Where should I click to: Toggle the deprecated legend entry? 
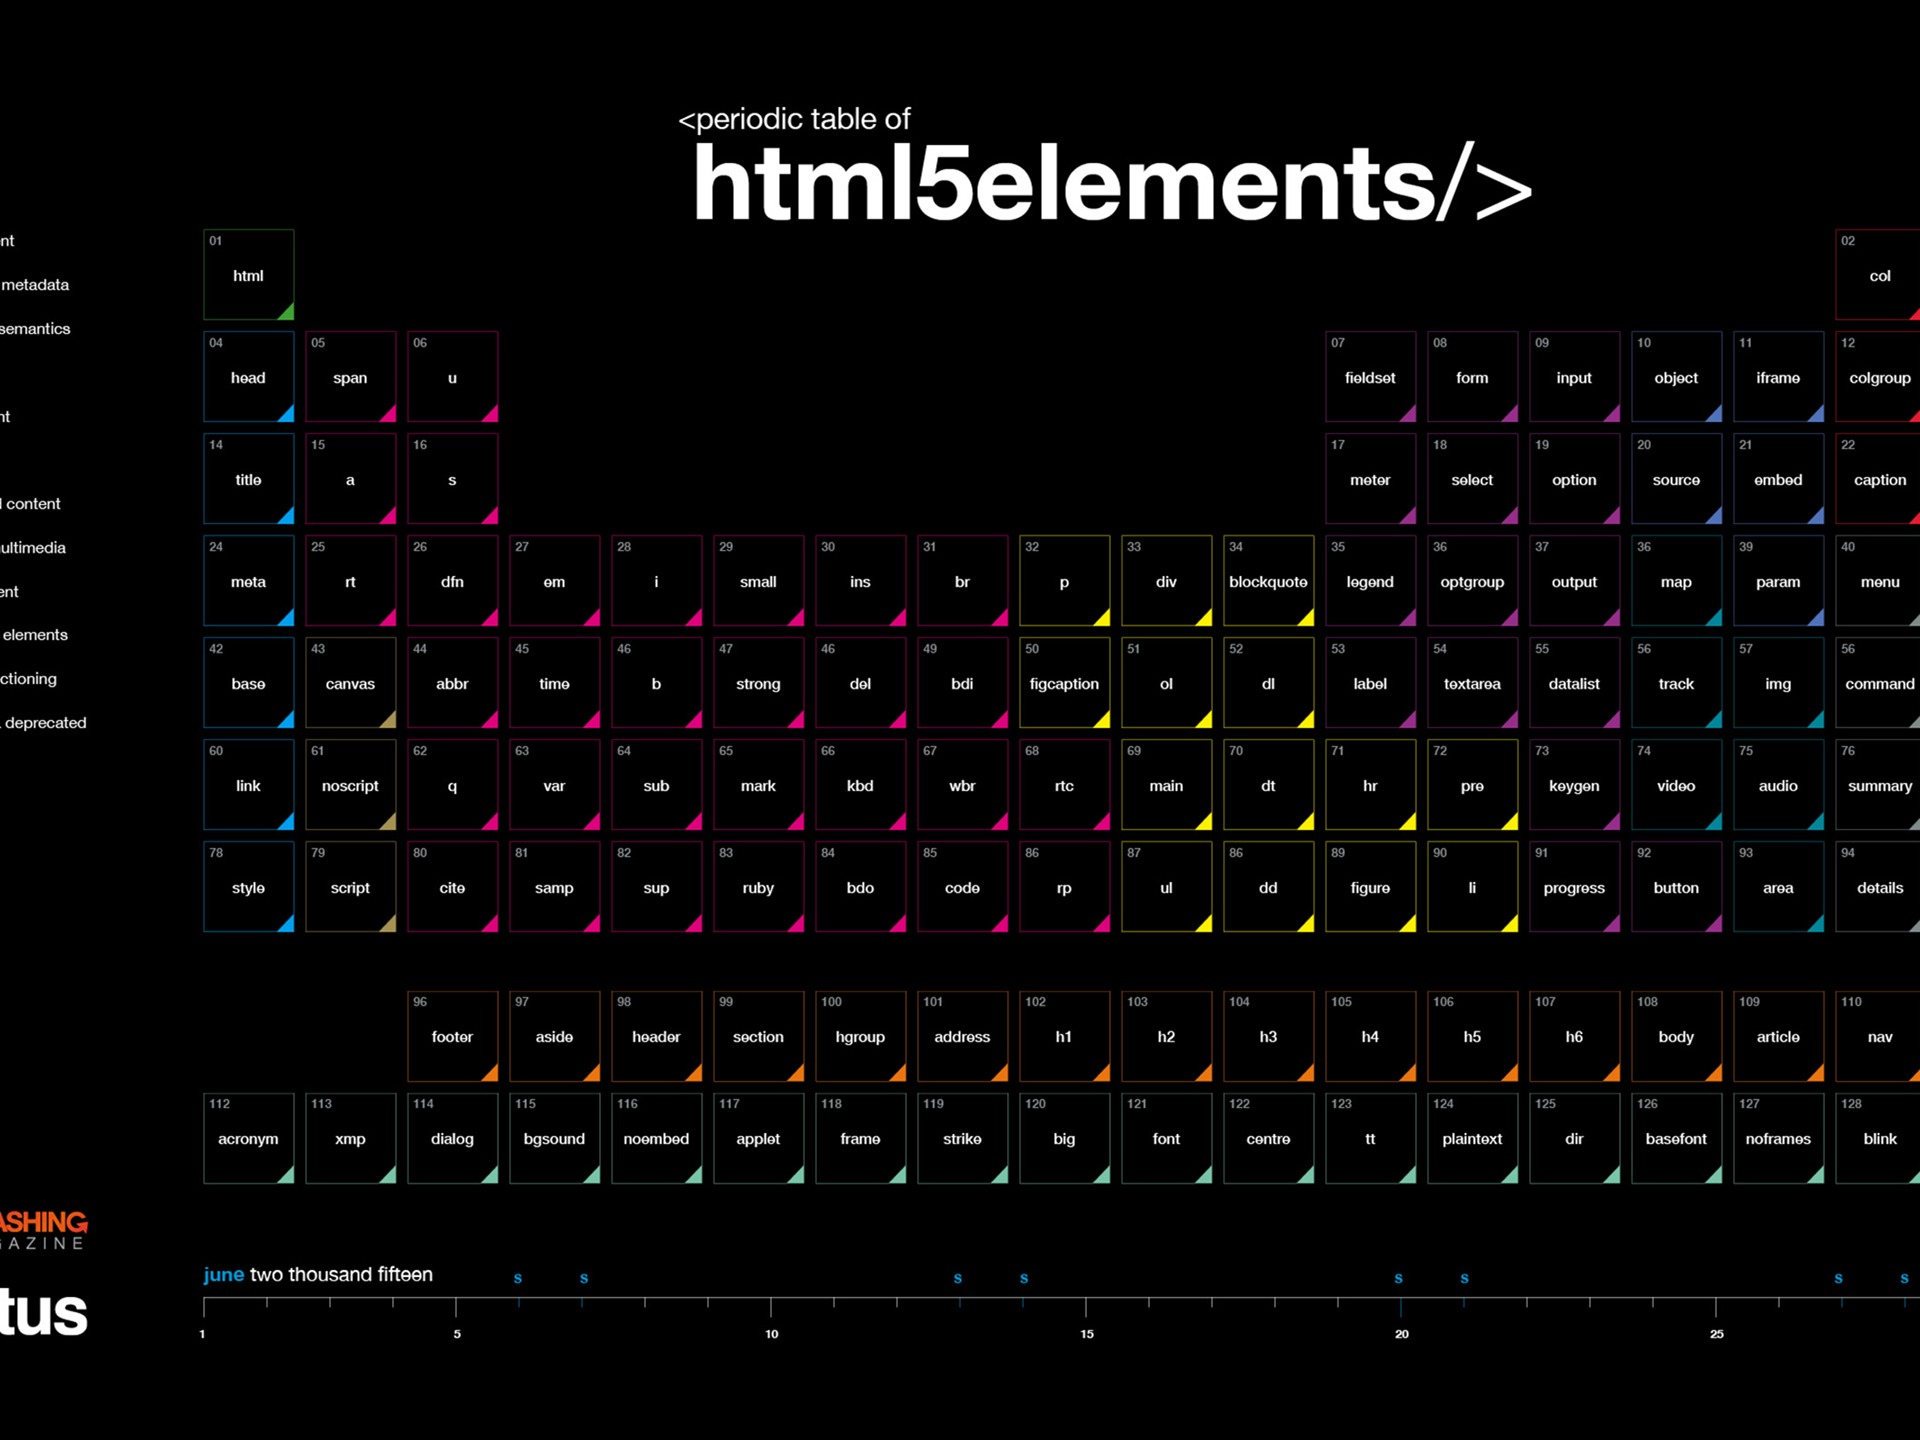coord(44,722)
